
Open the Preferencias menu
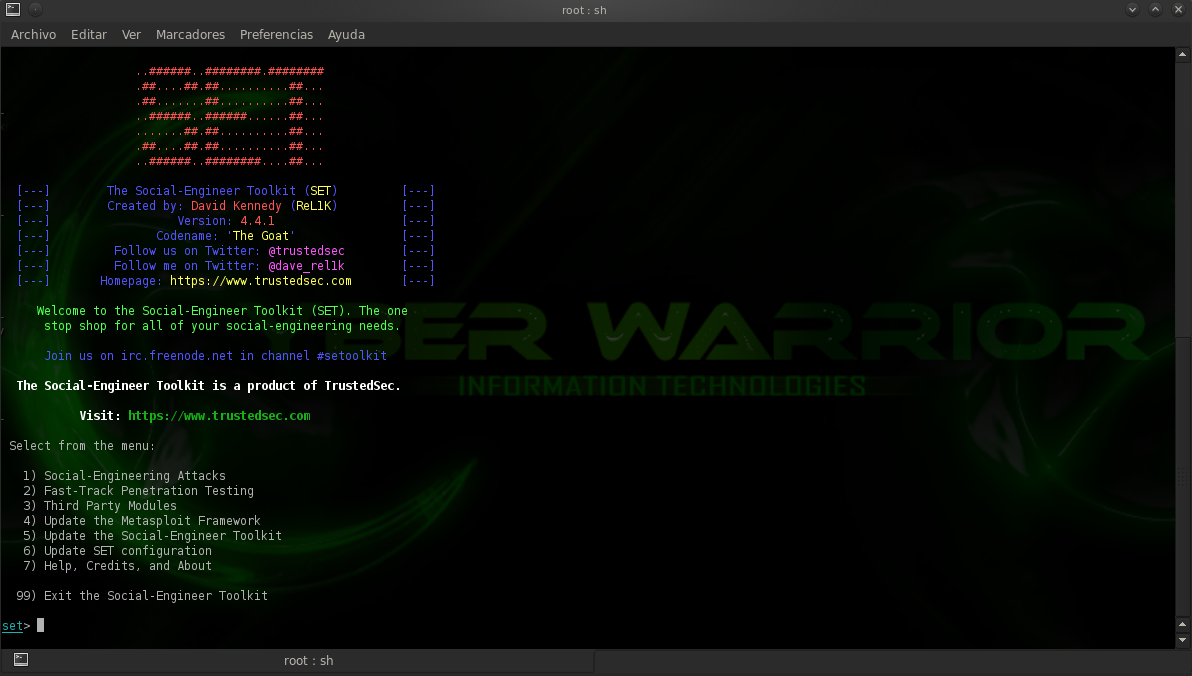pos(276,34)
